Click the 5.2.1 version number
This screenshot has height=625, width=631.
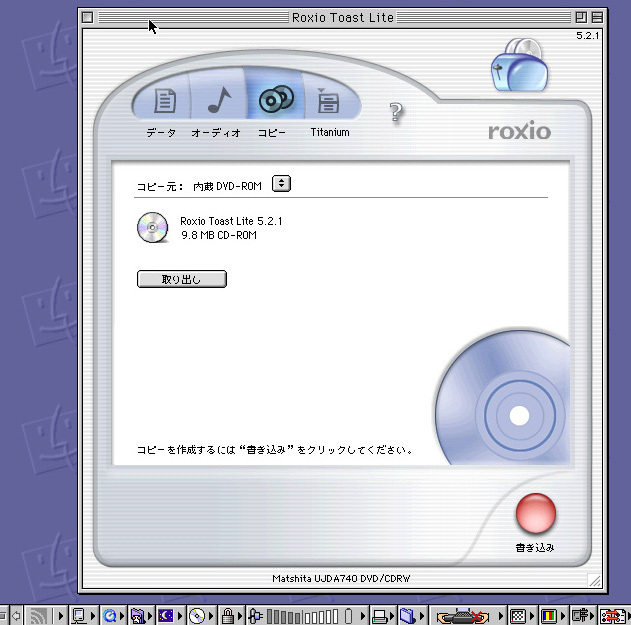tap(588, 35)
